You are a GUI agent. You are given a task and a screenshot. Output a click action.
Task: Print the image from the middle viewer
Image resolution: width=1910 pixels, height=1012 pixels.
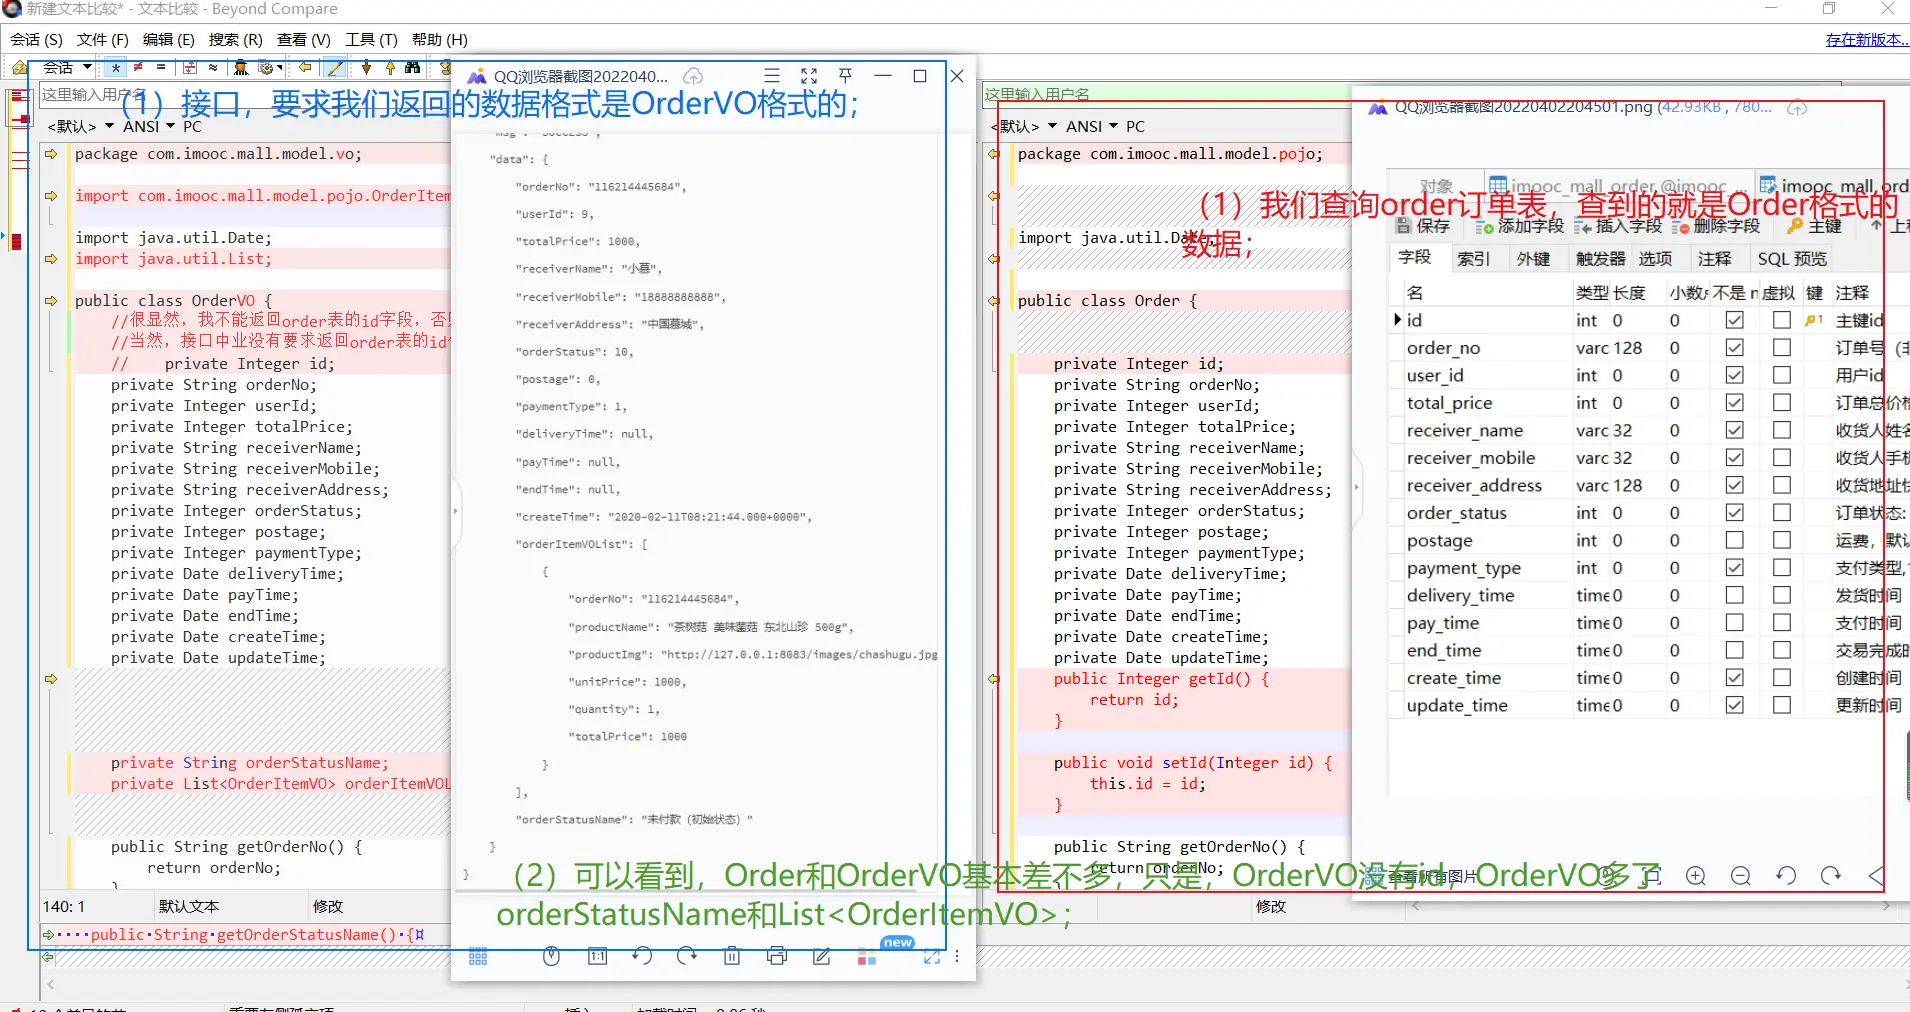[777, 956]
